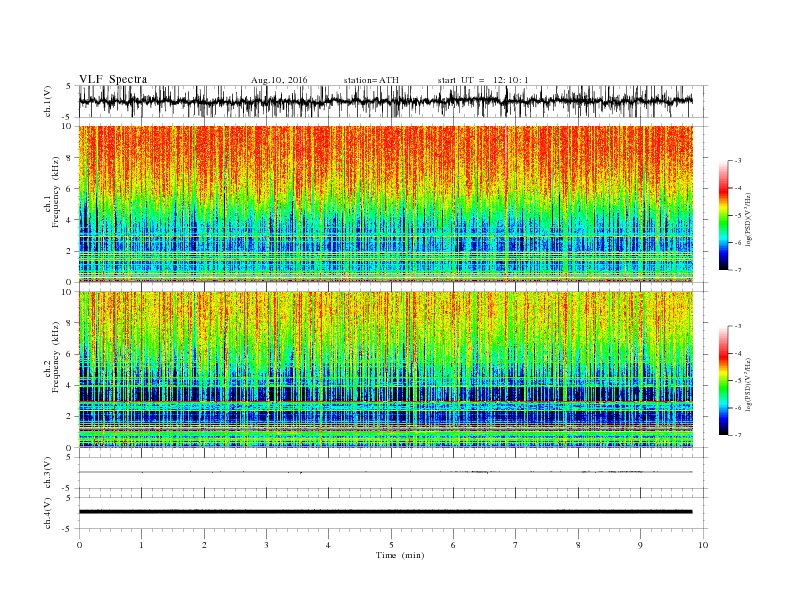
Task: Click the "ch.3(V)" axis label
Action: pyautogui.click(x=48, y=473)
